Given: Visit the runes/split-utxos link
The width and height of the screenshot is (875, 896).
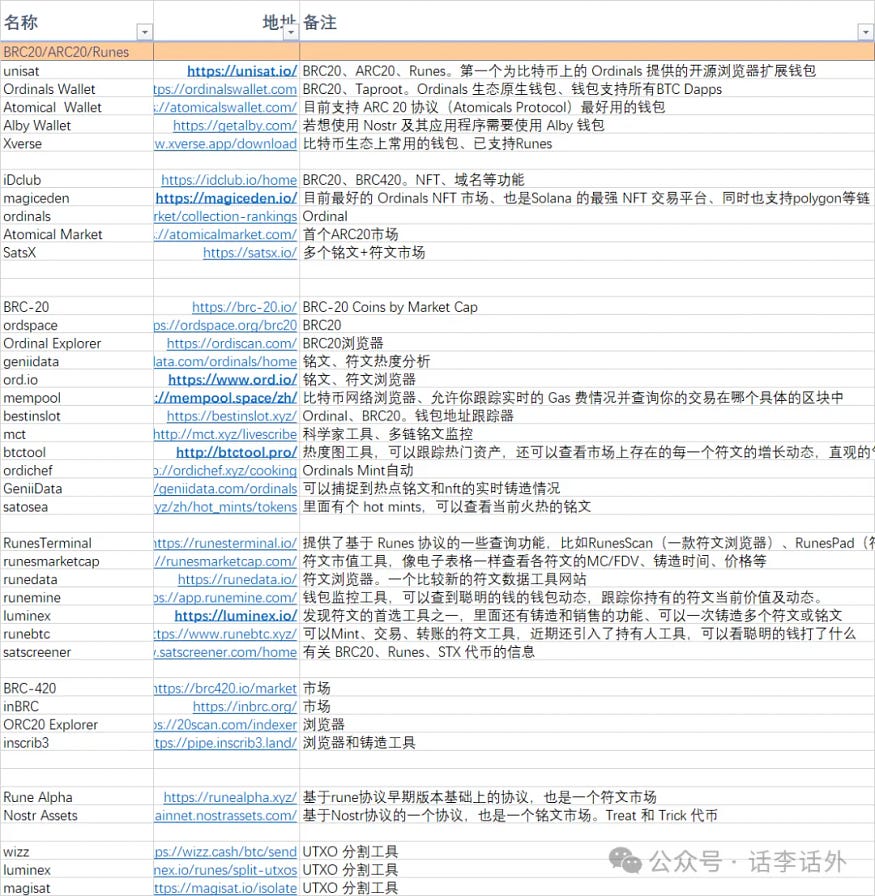Looking at the screenshot, I should coord(225,870).
